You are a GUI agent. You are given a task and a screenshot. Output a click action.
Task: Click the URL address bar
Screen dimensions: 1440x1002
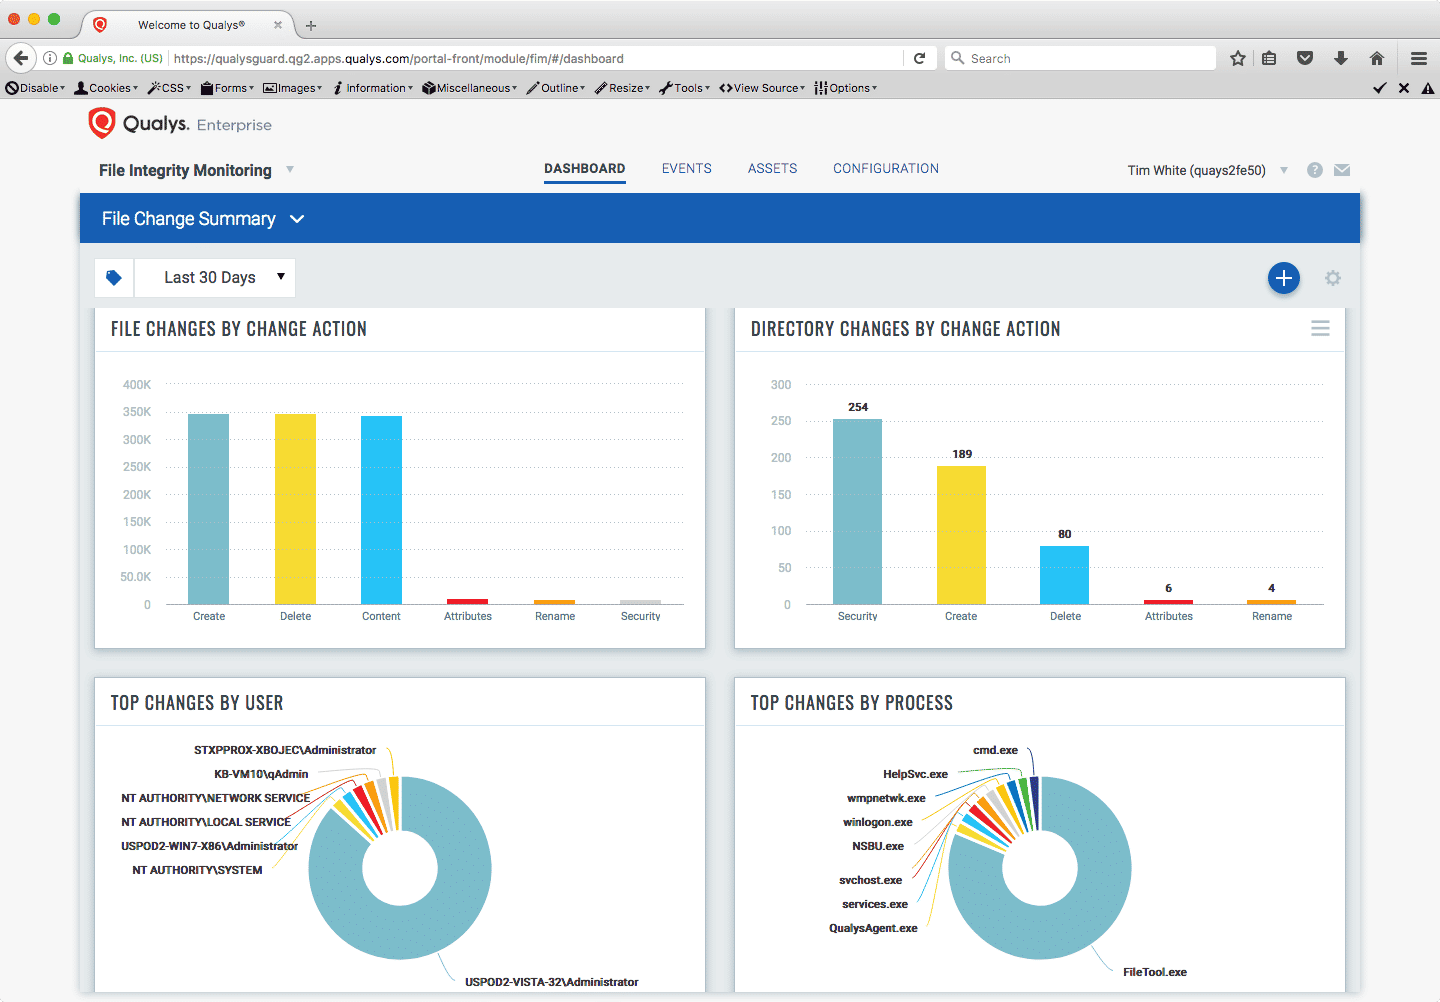tap(535, 58)
